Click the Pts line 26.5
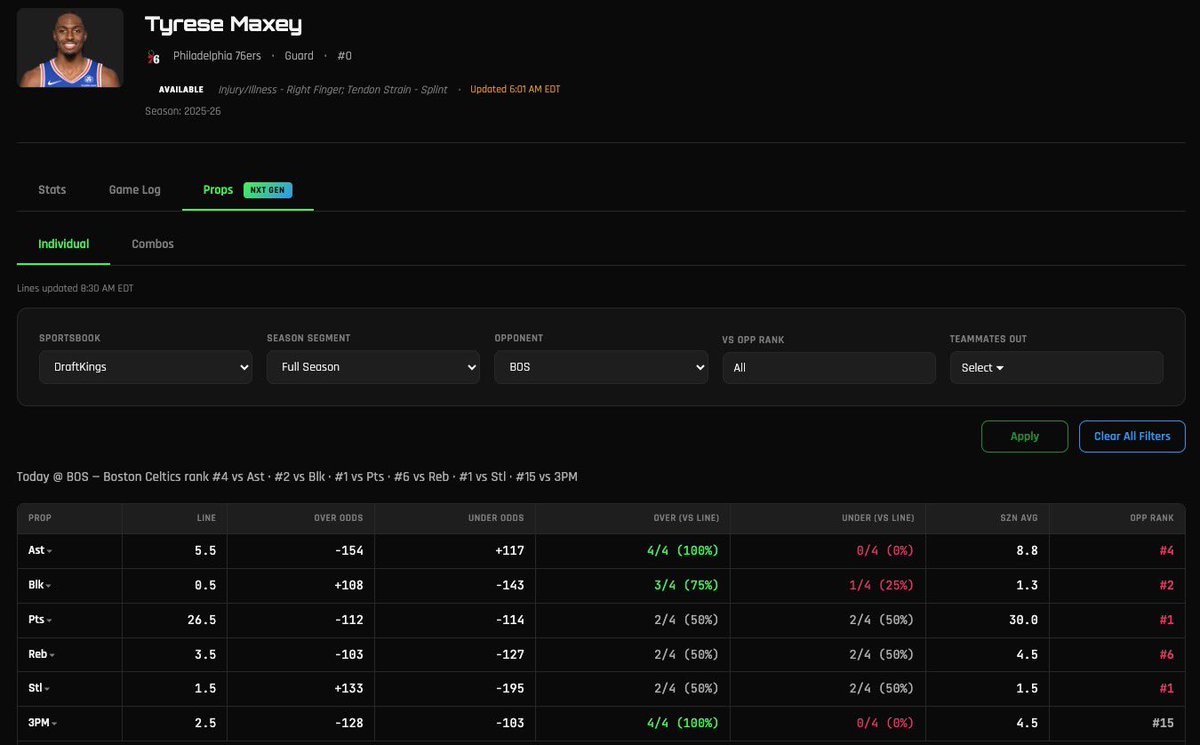Screen dimensions: 1200x745 [x=200, y=620]
